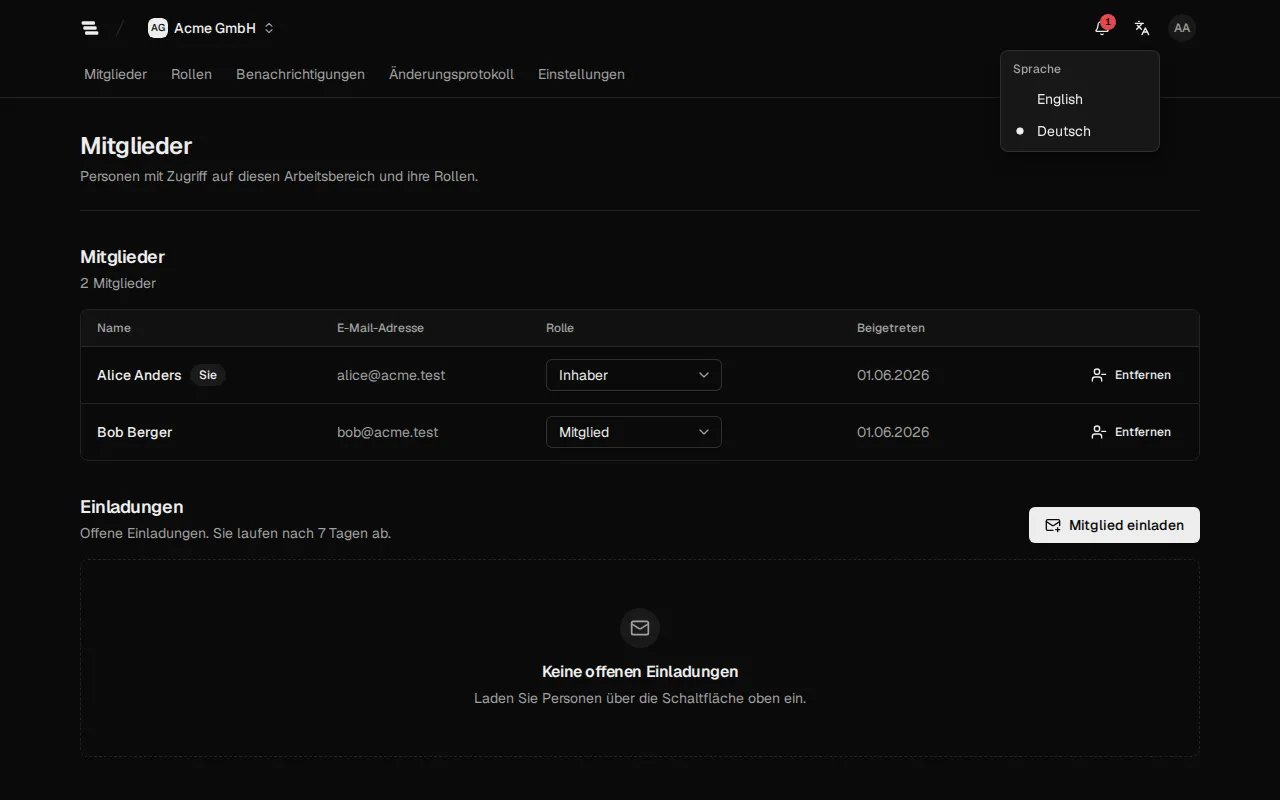Click the app logo icon at top left

pyautogui.click(x=90, y=28)
